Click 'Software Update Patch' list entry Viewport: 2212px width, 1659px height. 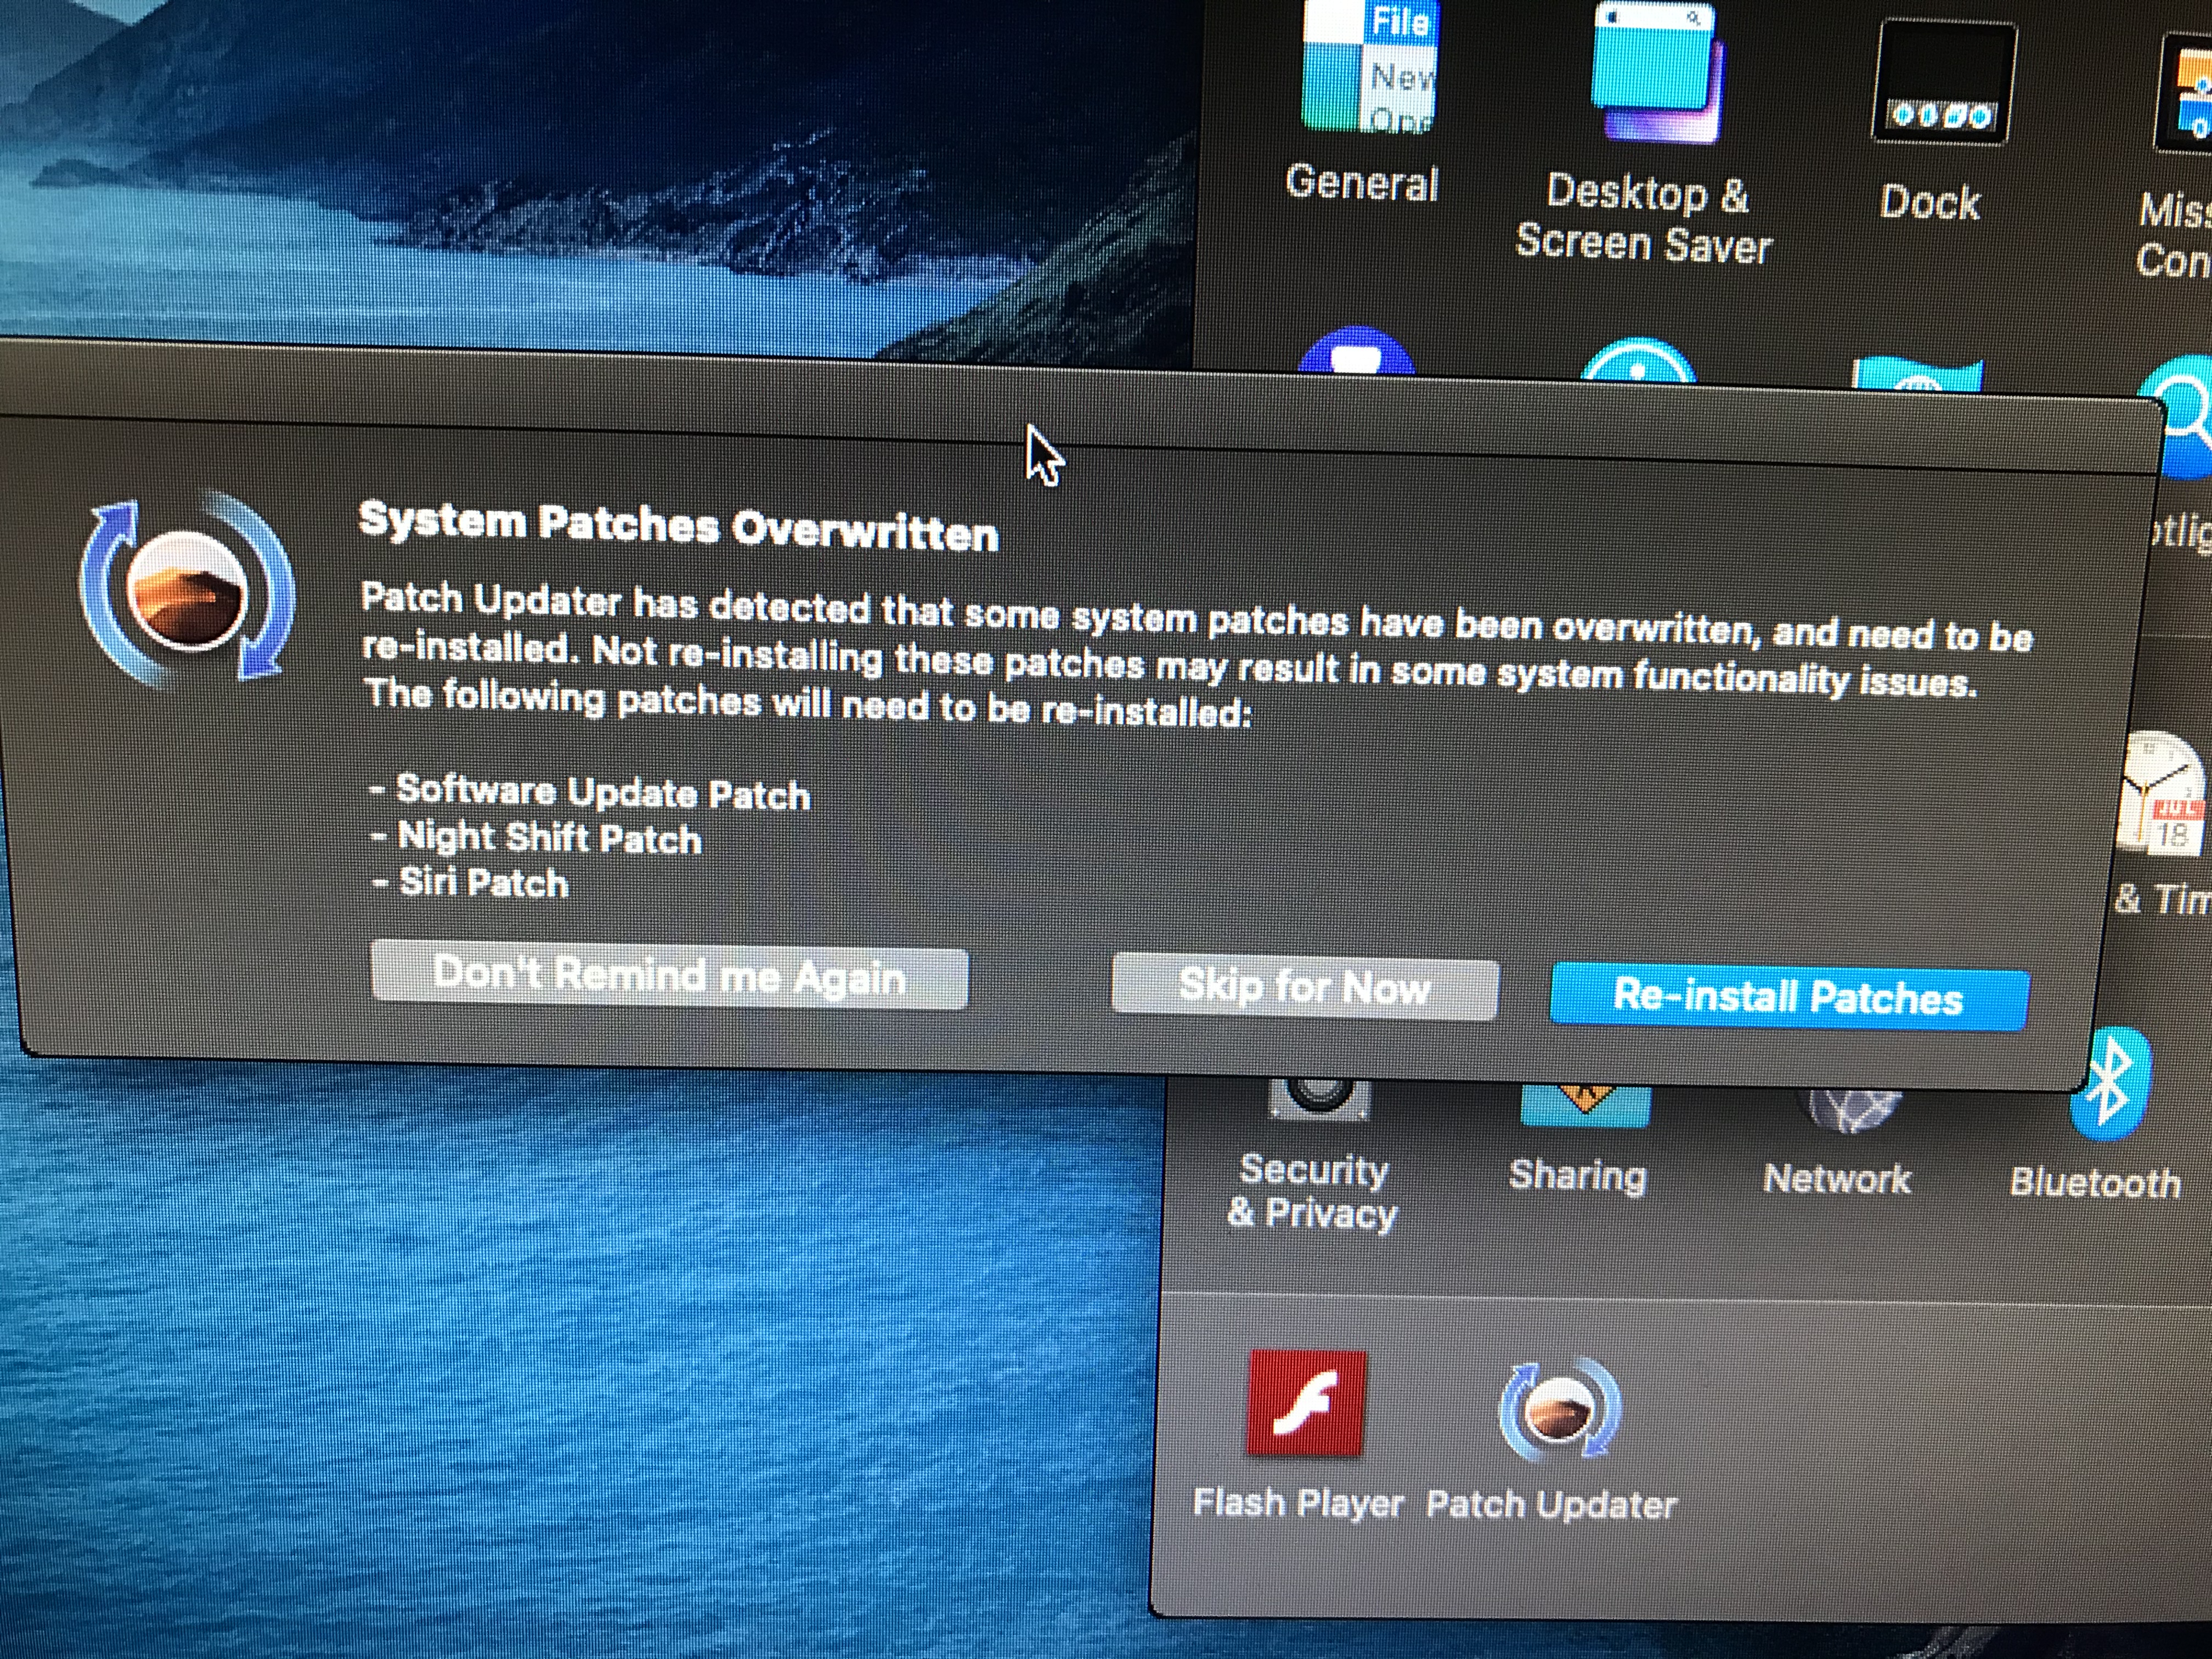pyautogui.click(x=590, y=793)
